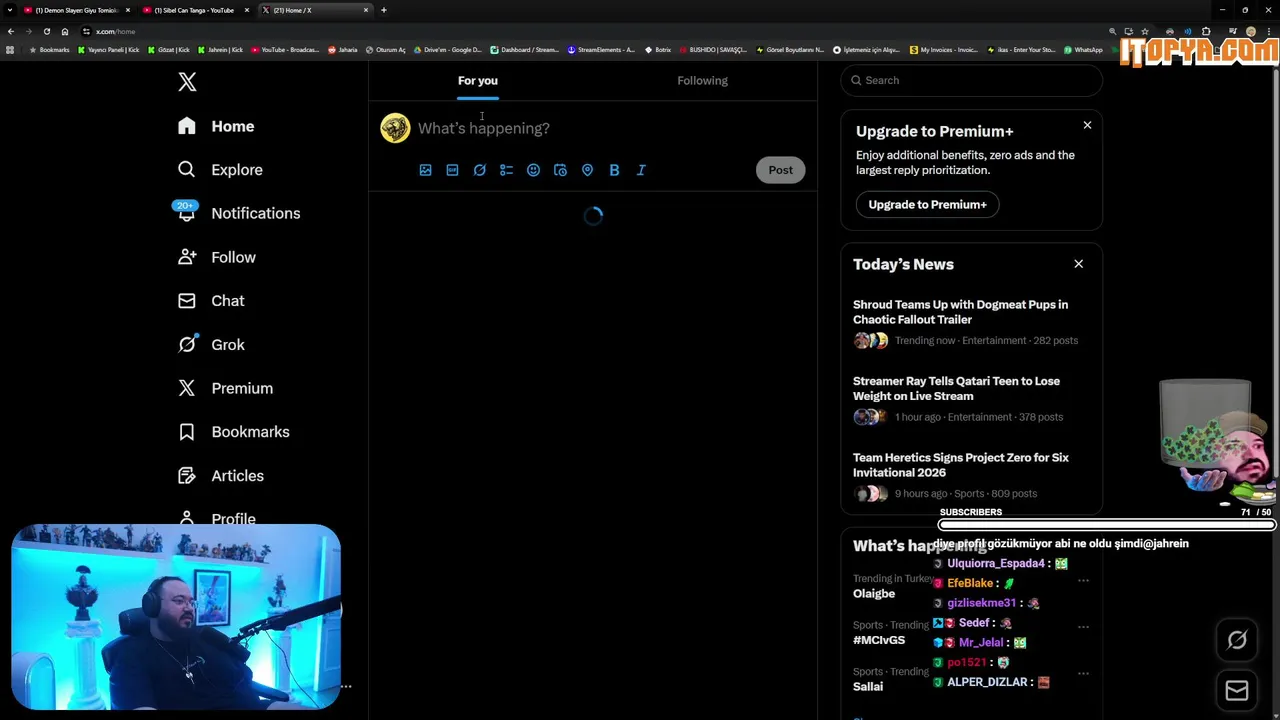Open a new browser tab
Screen dimensions: 1280x720
click(384, 10)
